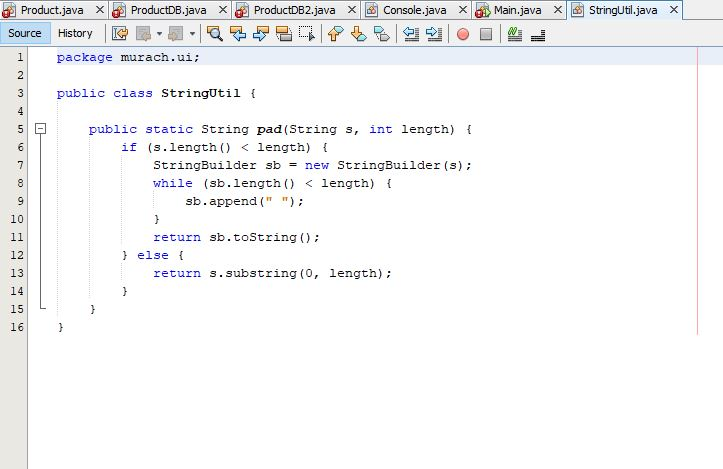Close the Main.java tab
723x469 pixels.
coord(558,10)
